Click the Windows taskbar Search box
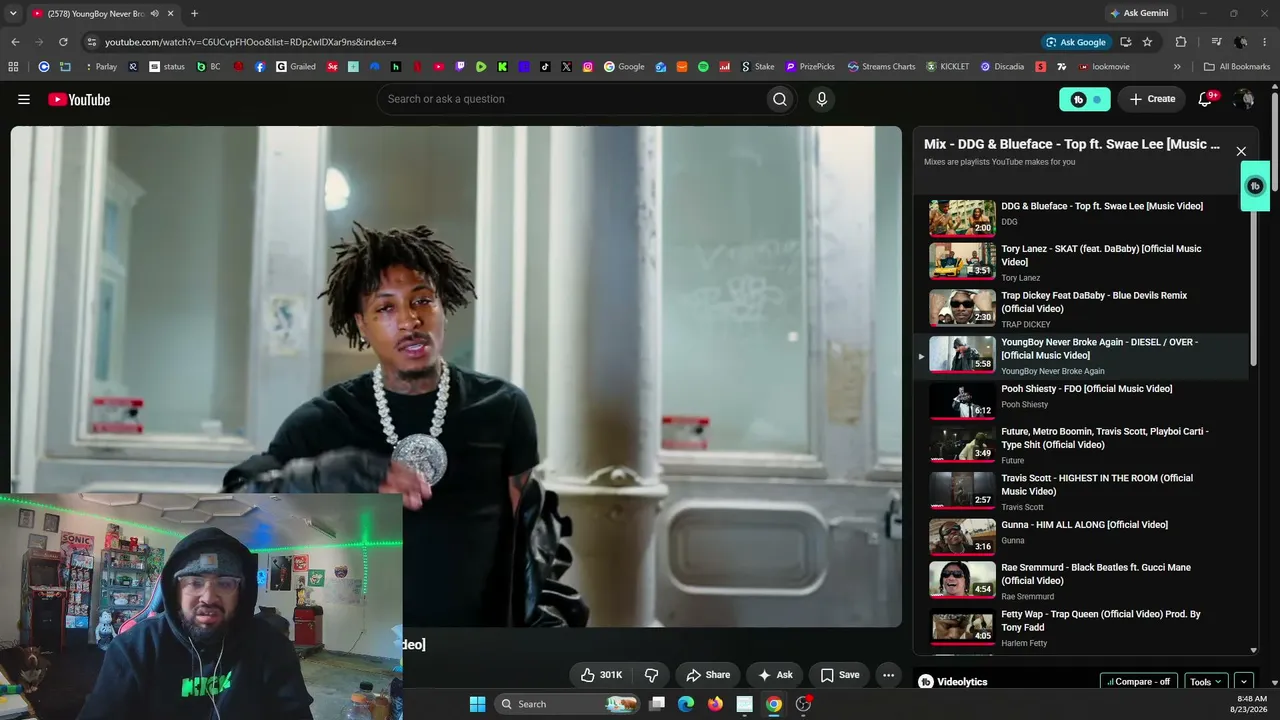The height and width of the screenshot is (720, 1280). click(x=568, y=704)
